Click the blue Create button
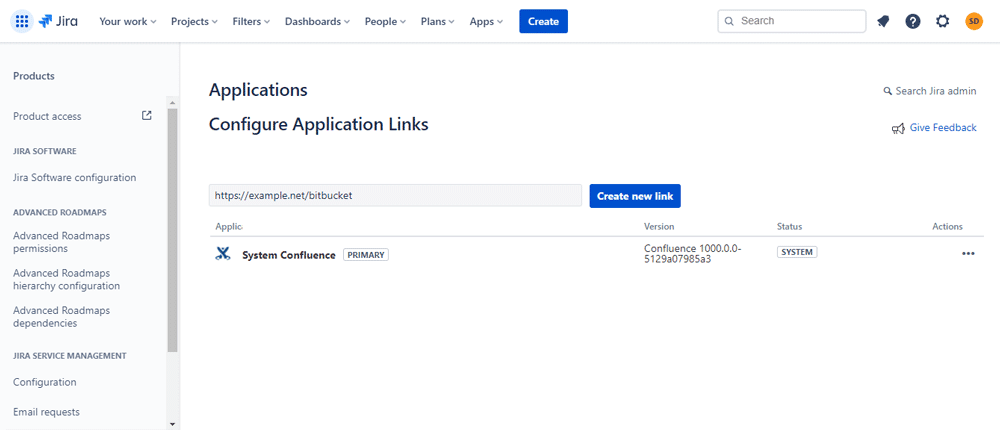Screen dimensions: 1000x430 click(x=543, y=21)
